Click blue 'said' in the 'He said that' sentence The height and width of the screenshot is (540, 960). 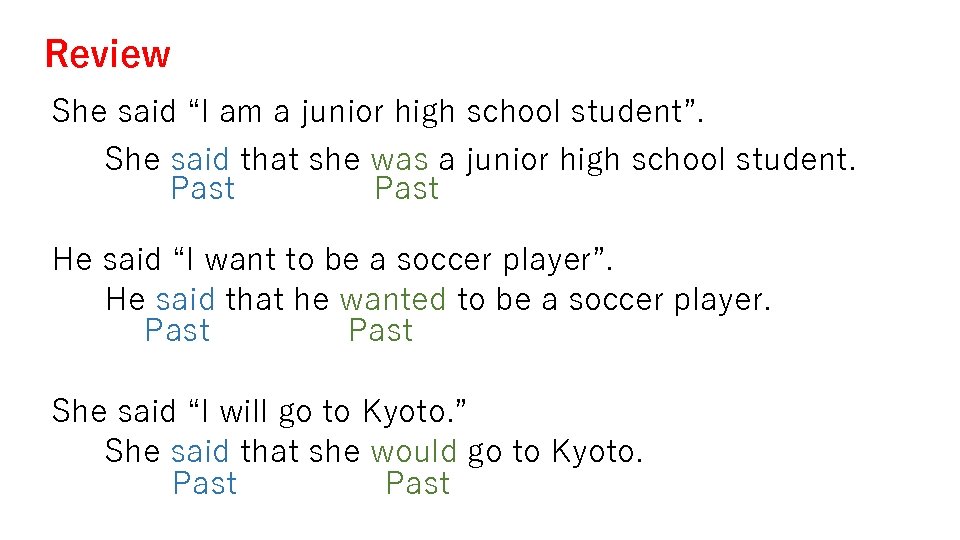[185, 300]
